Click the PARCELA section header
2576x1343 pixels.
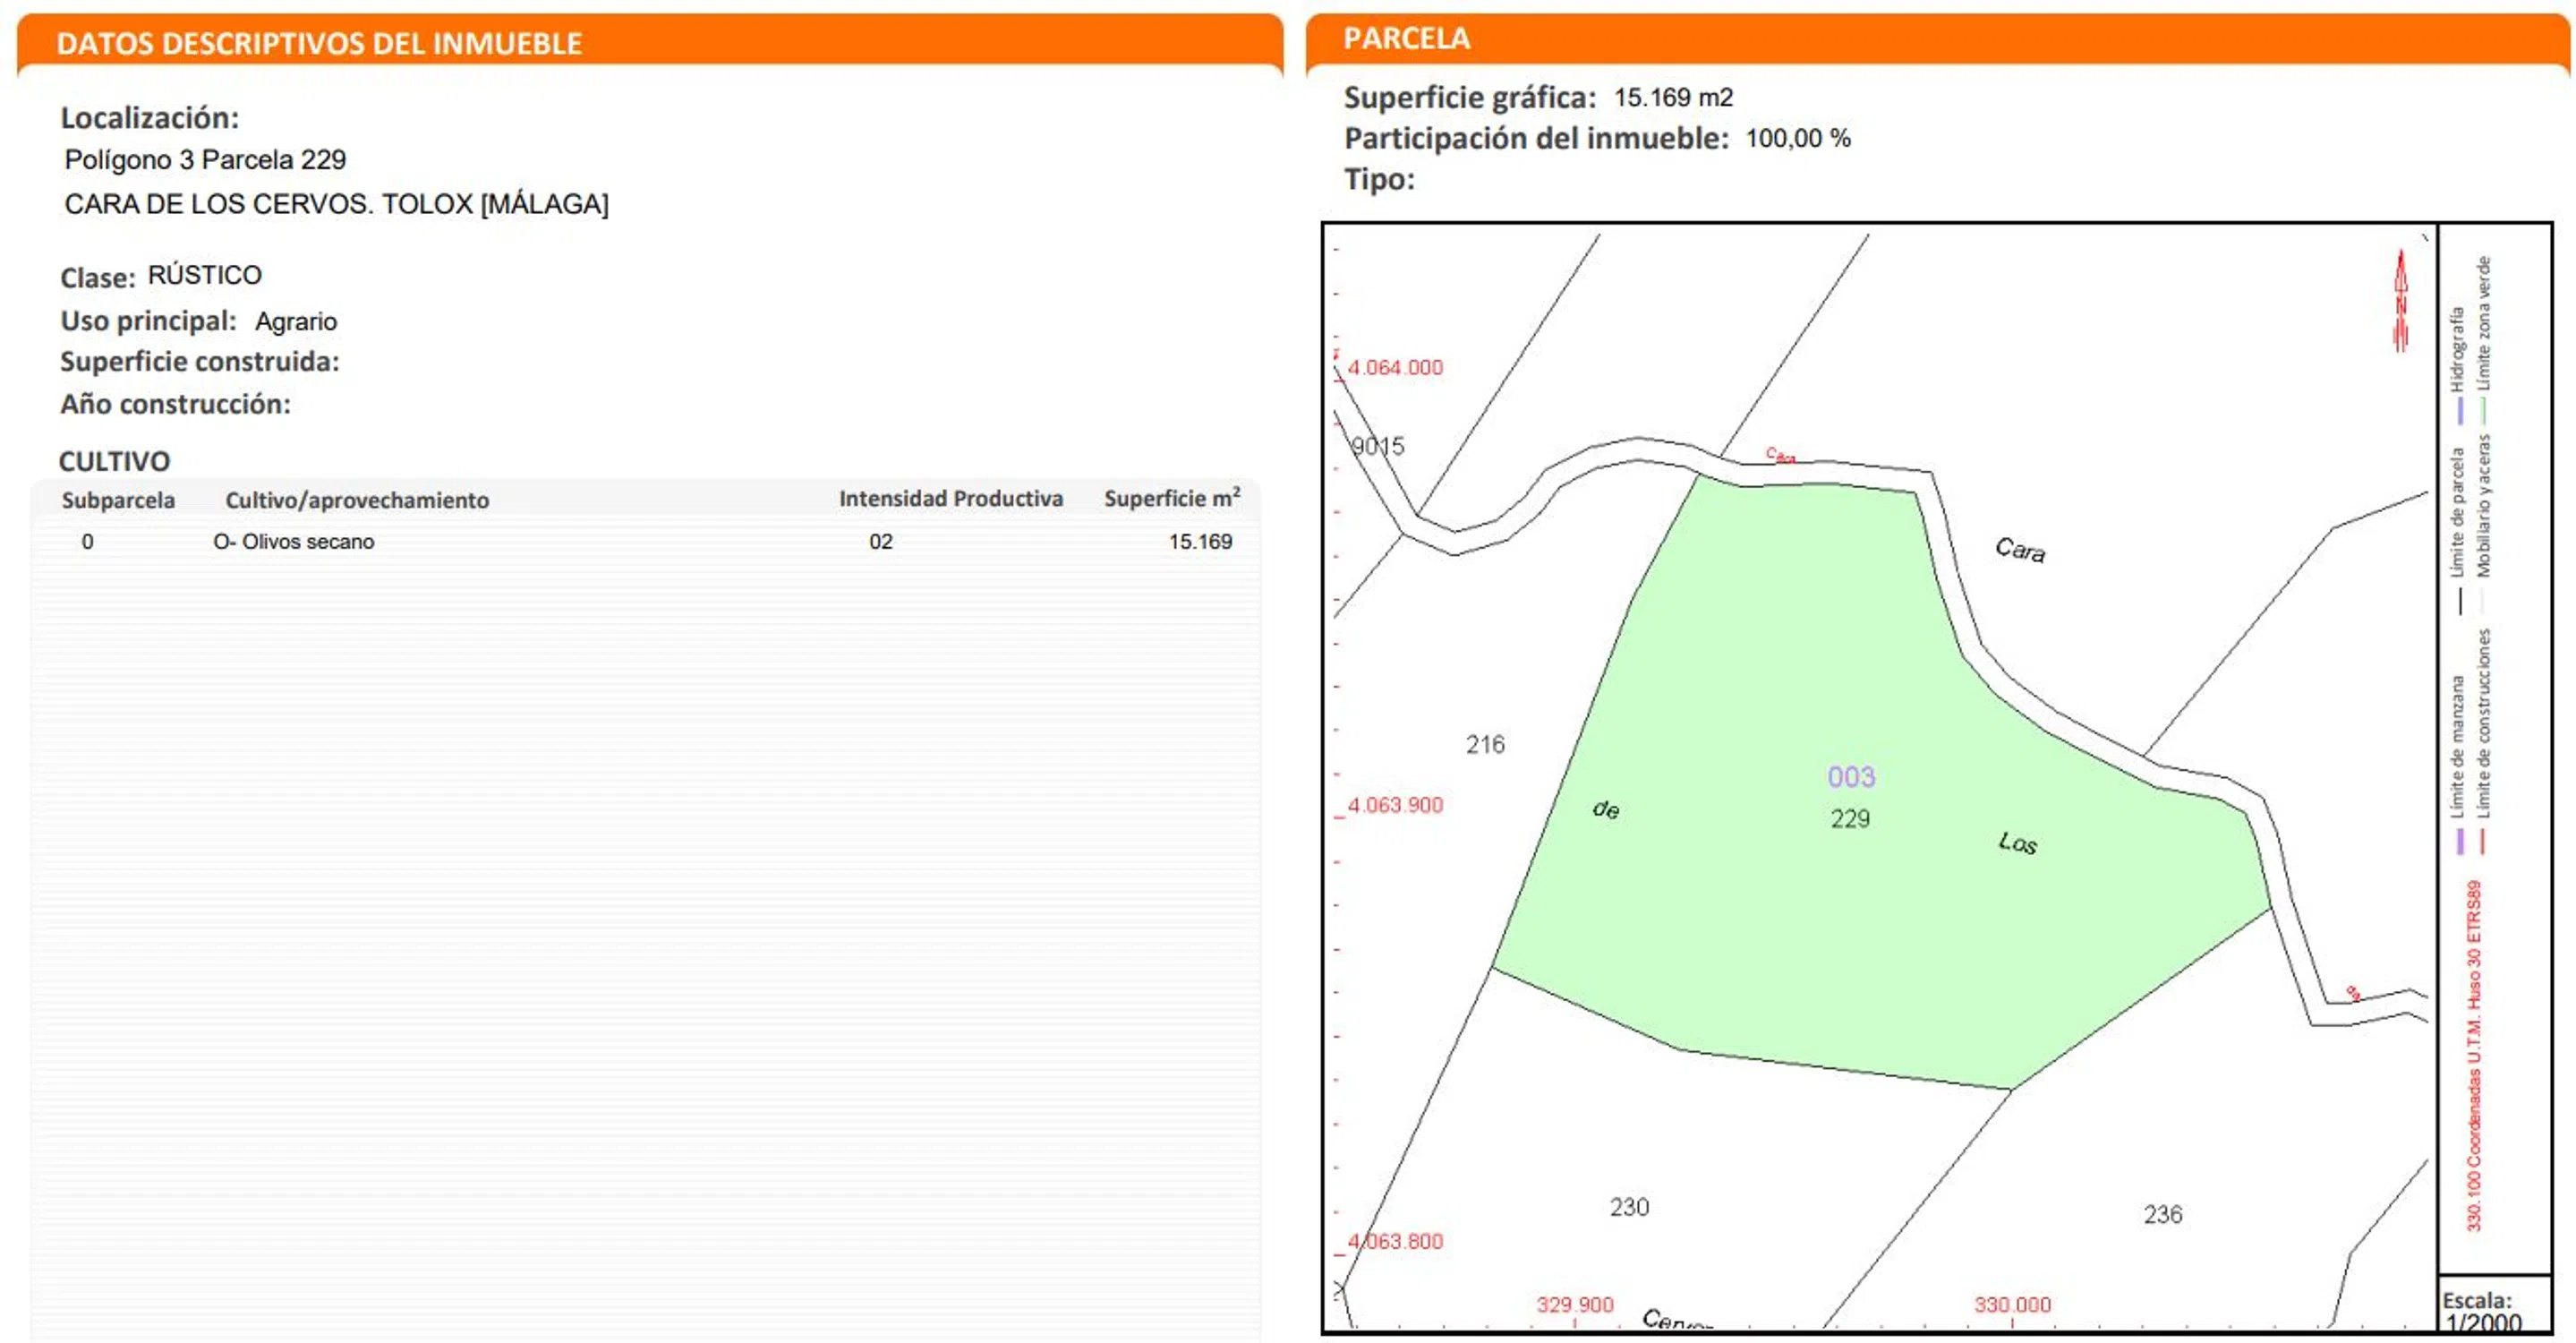(x=1406, y=38)
